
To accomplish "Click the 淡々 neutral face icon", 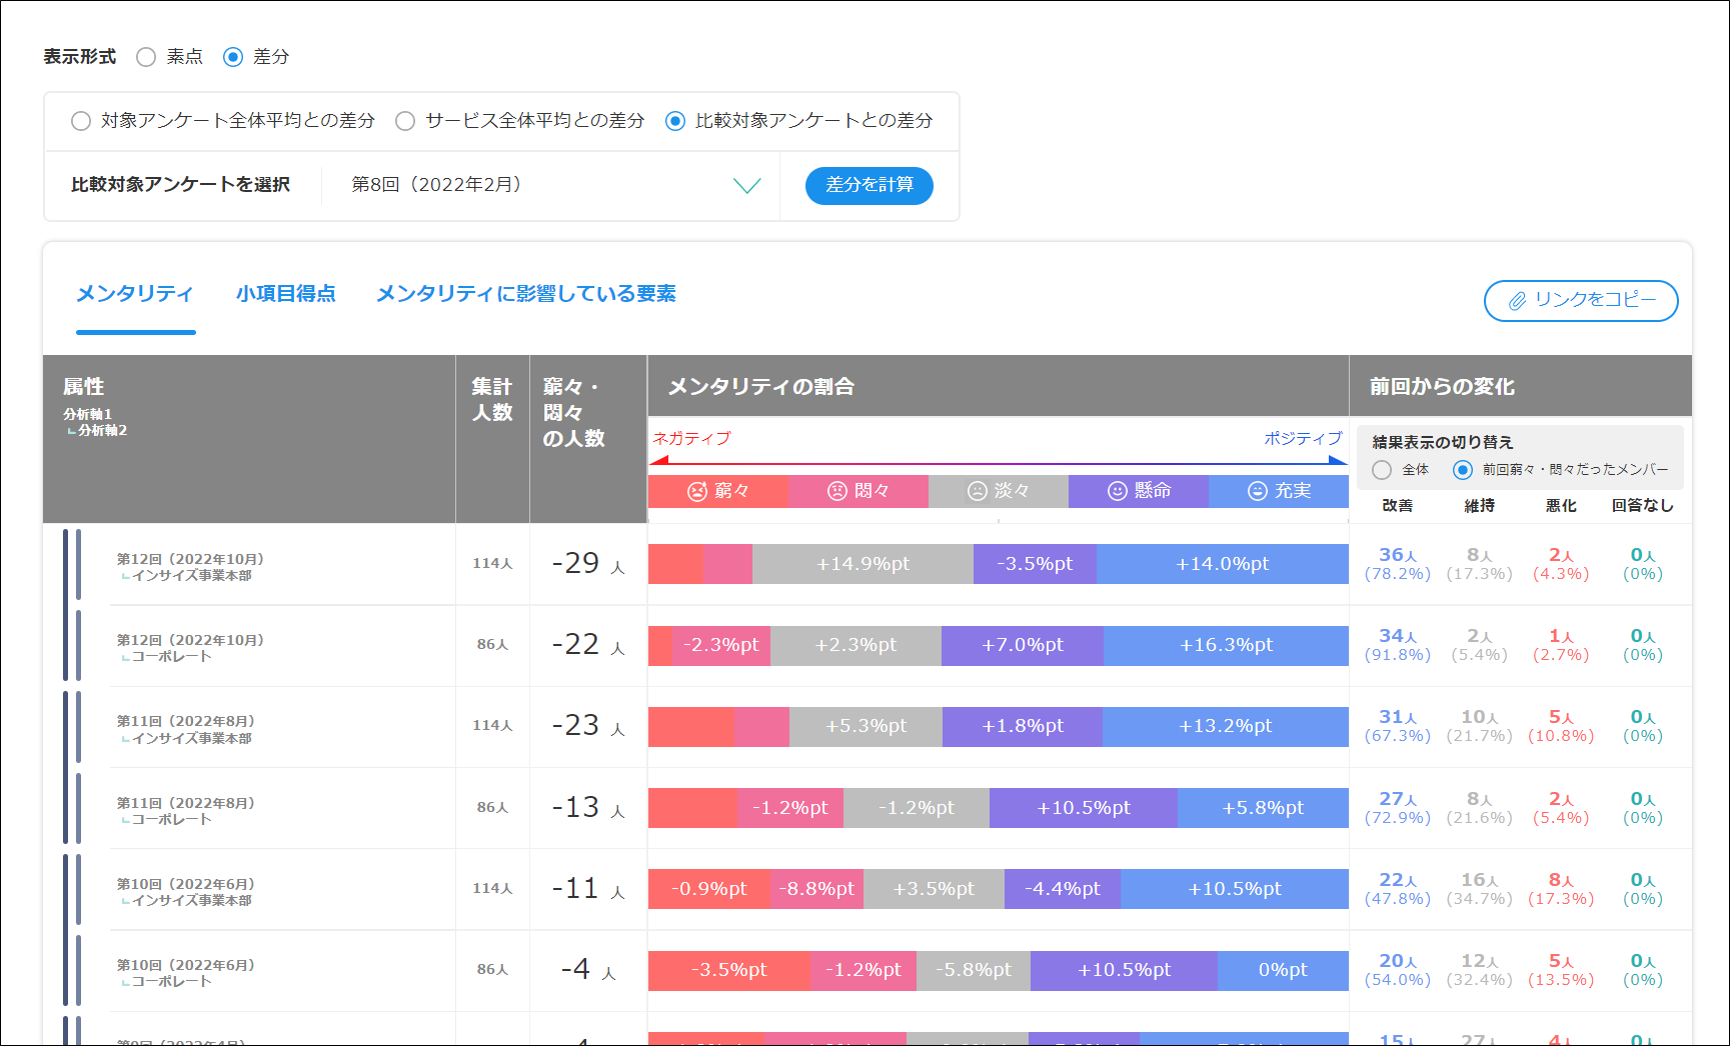I will pyautogui.click(x=977, y=491).
